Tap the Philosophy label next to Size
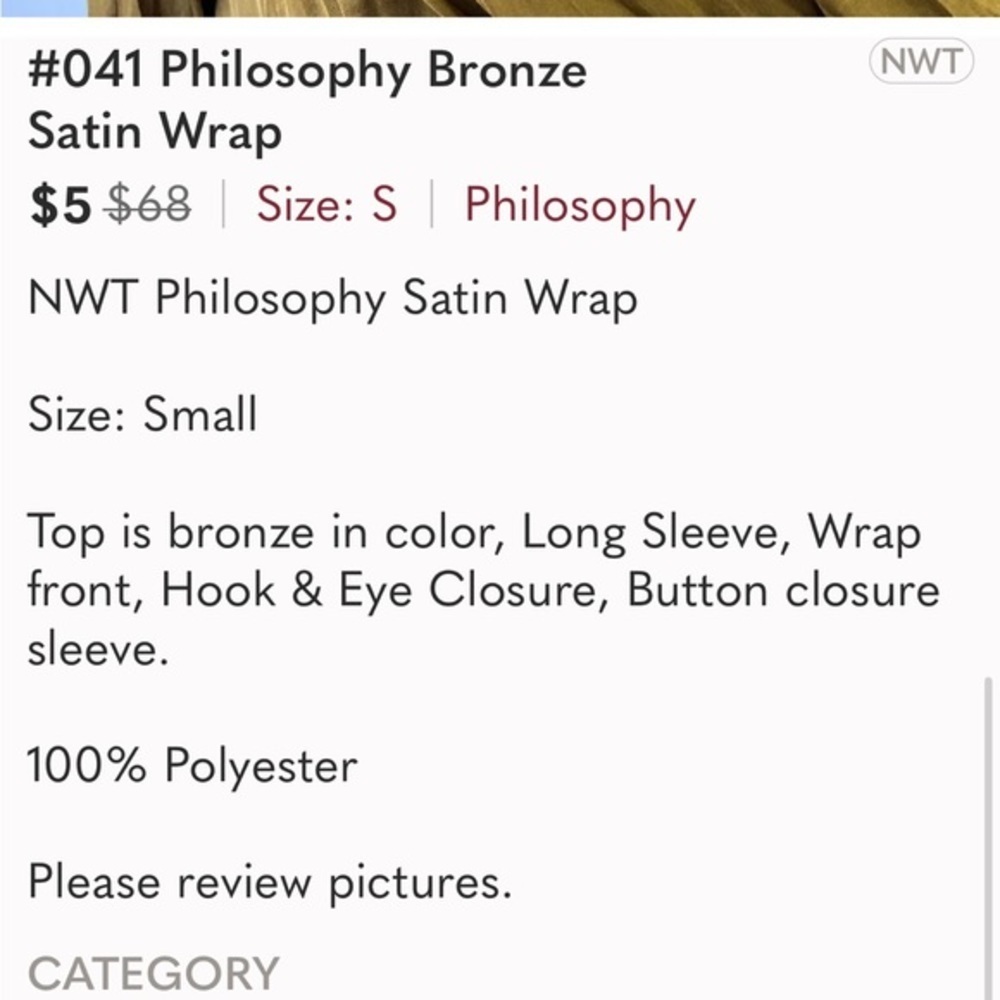 [578, 206]
